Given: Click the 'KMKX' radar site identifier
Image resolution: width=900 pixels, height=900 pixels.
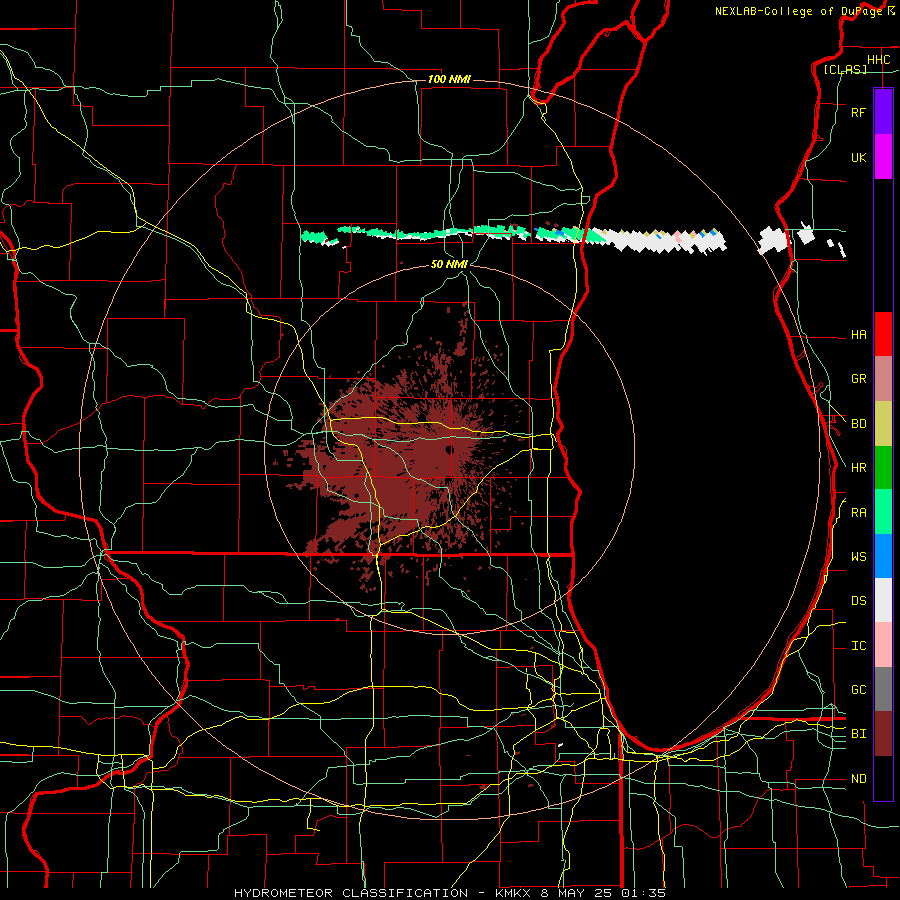Looking at the screenshot, I should tap(513, 893).
